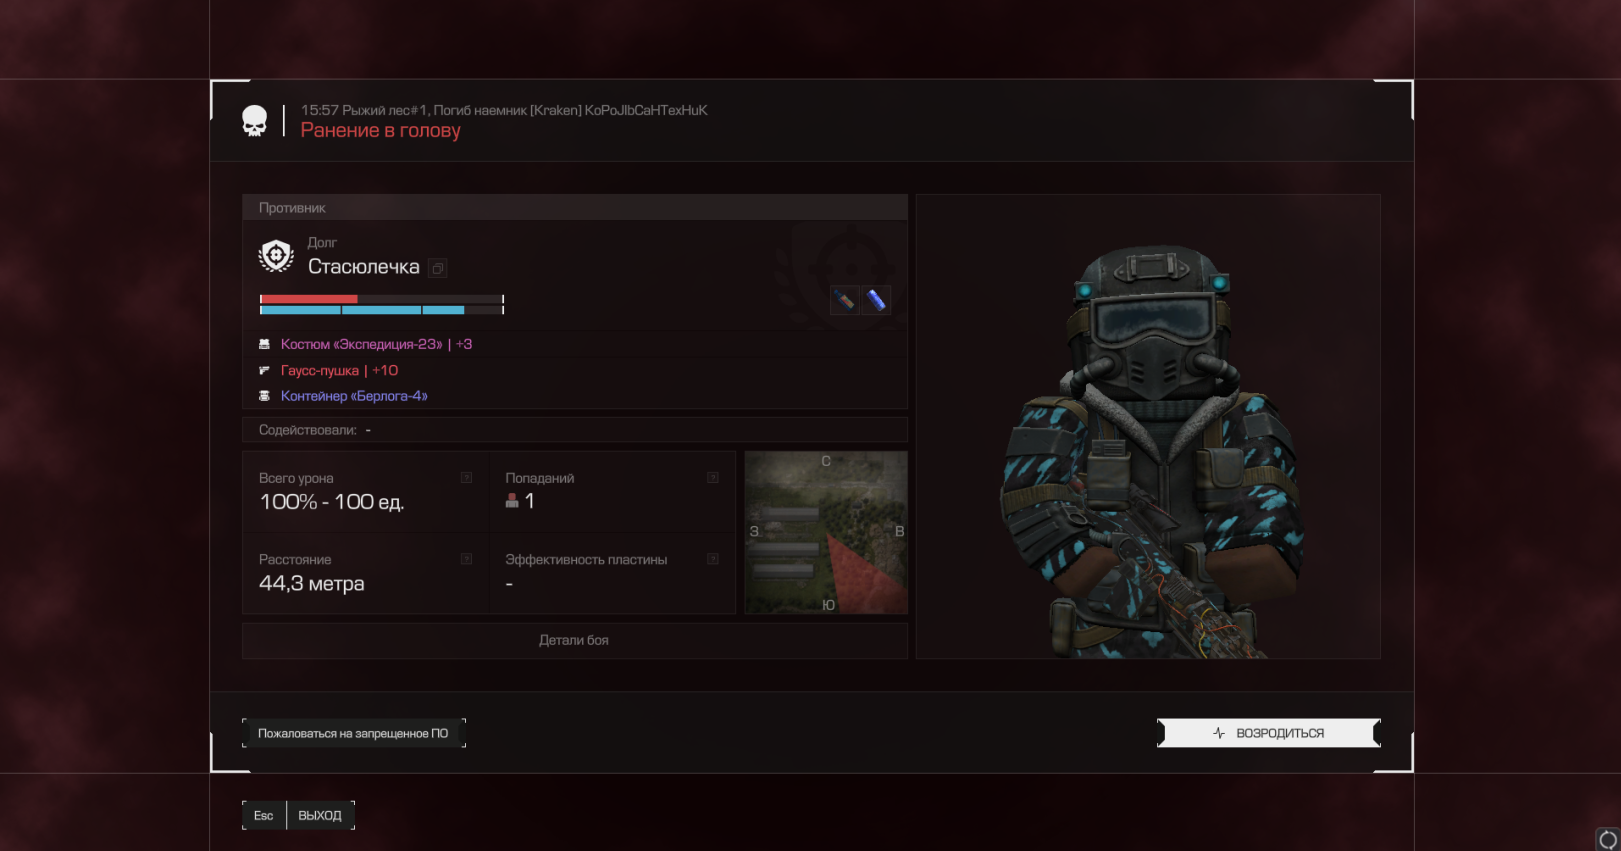Click the blue consumable item icon
Screen dimensions: 1621x851
click(876, 300)
